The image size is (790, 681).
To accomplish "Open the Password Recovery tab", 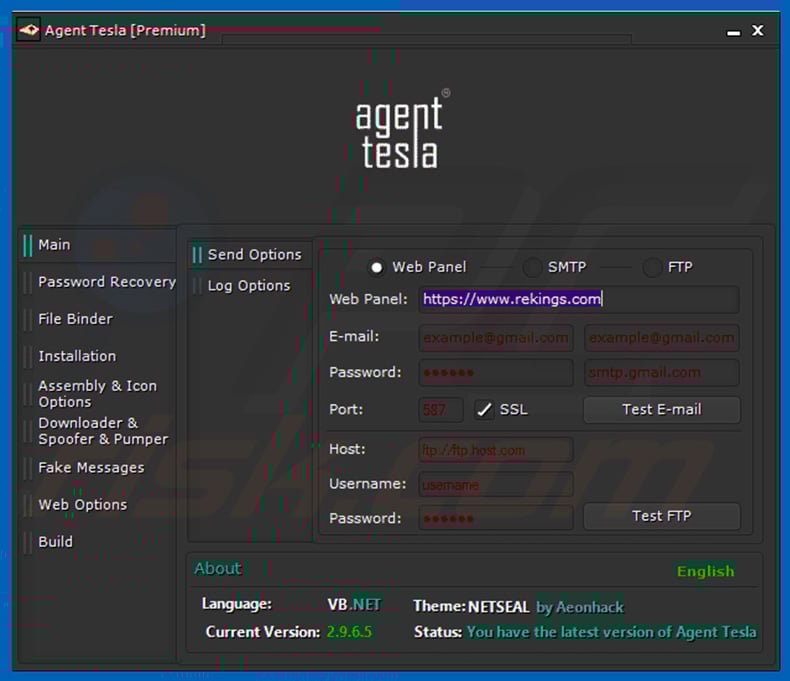I will (x=98, y=282).
